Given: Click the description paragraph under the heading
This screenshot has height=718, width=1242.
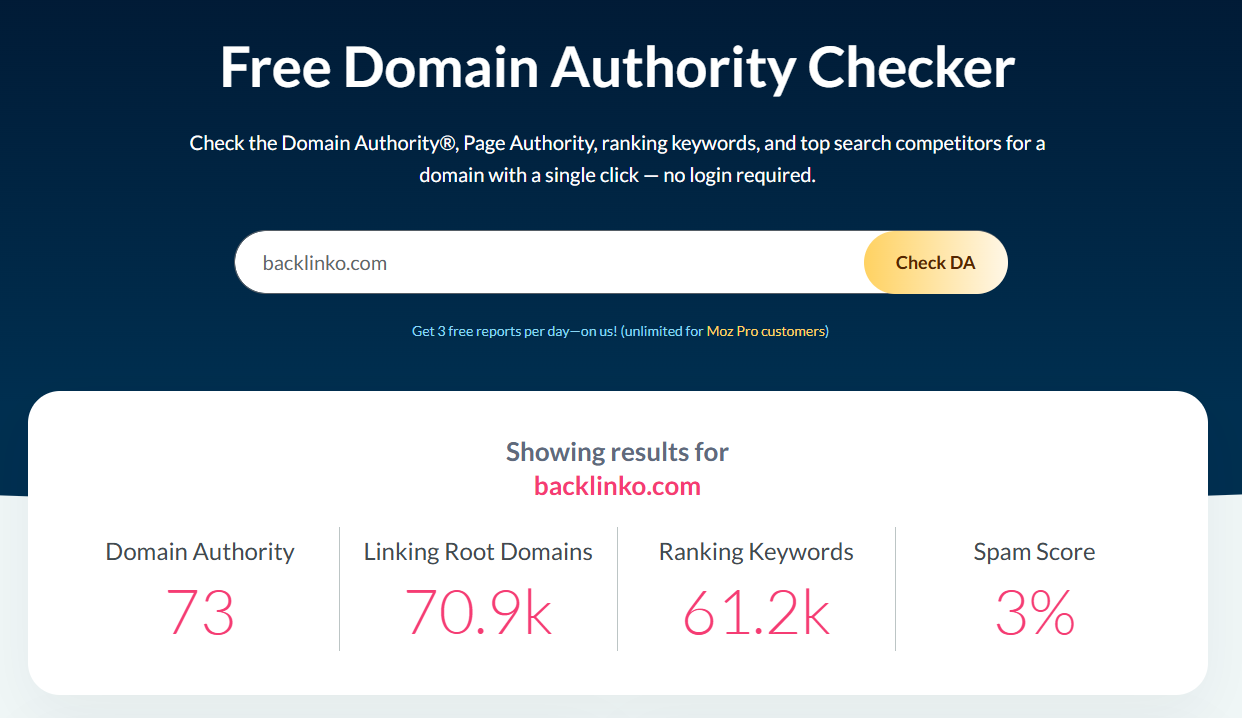Looking at the screenshot, I should [618, 159].
